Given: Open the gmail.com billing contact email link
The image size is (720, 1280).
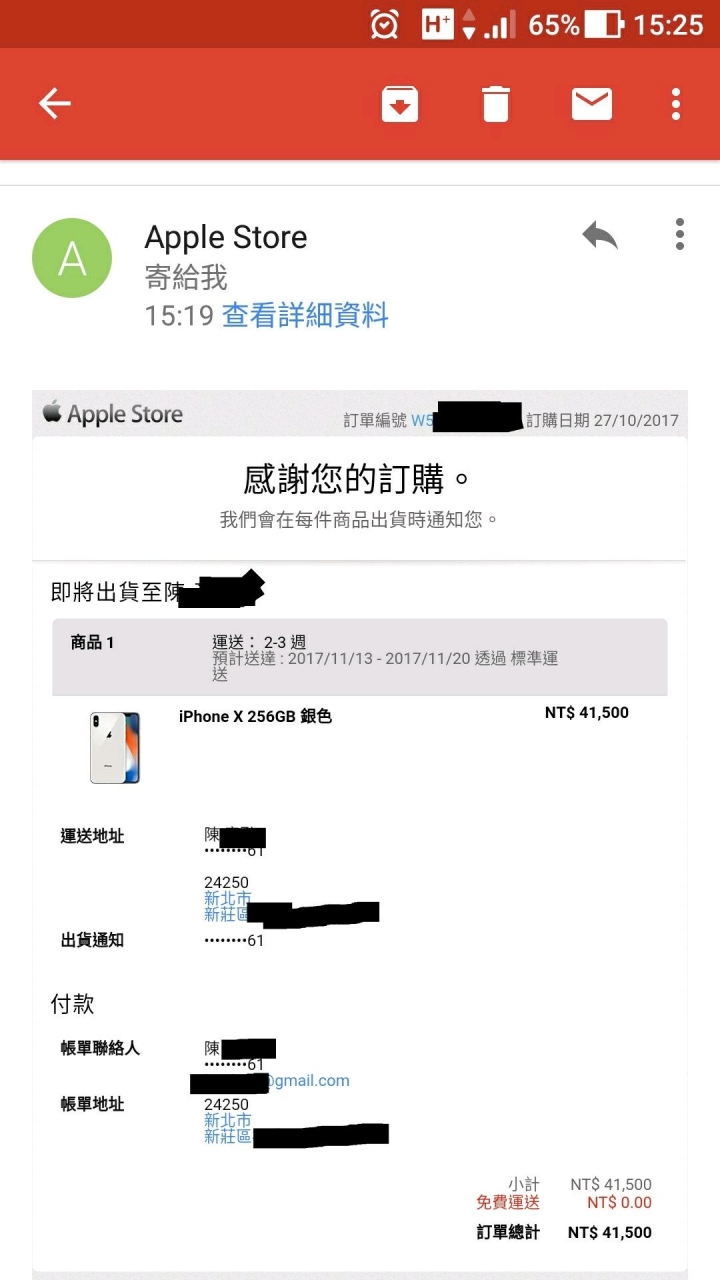Looking at the screenshot, I should click(270, 1081).
